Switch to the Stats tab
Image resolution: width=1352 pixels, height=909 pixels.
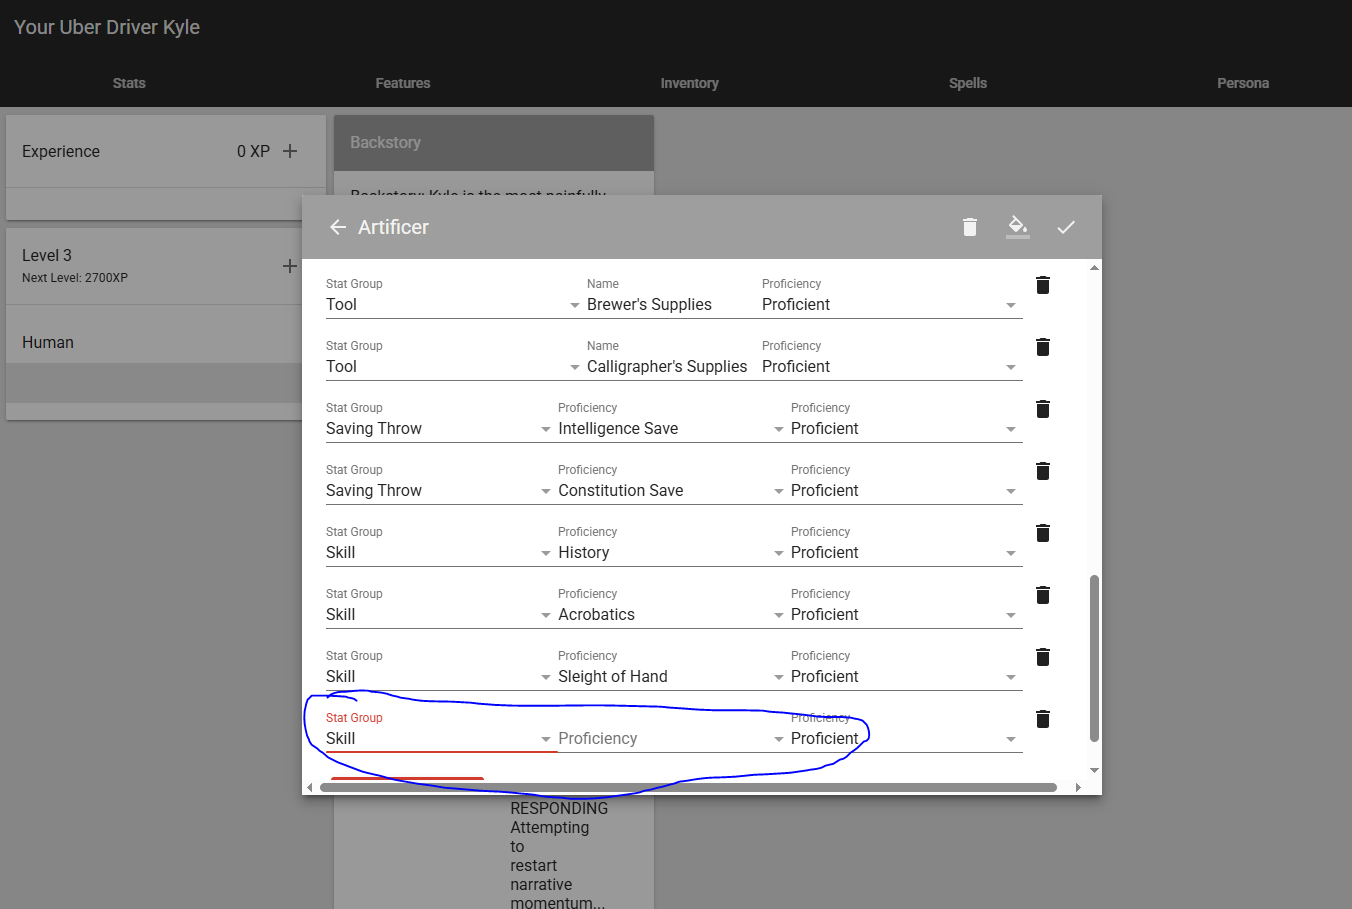129,83
